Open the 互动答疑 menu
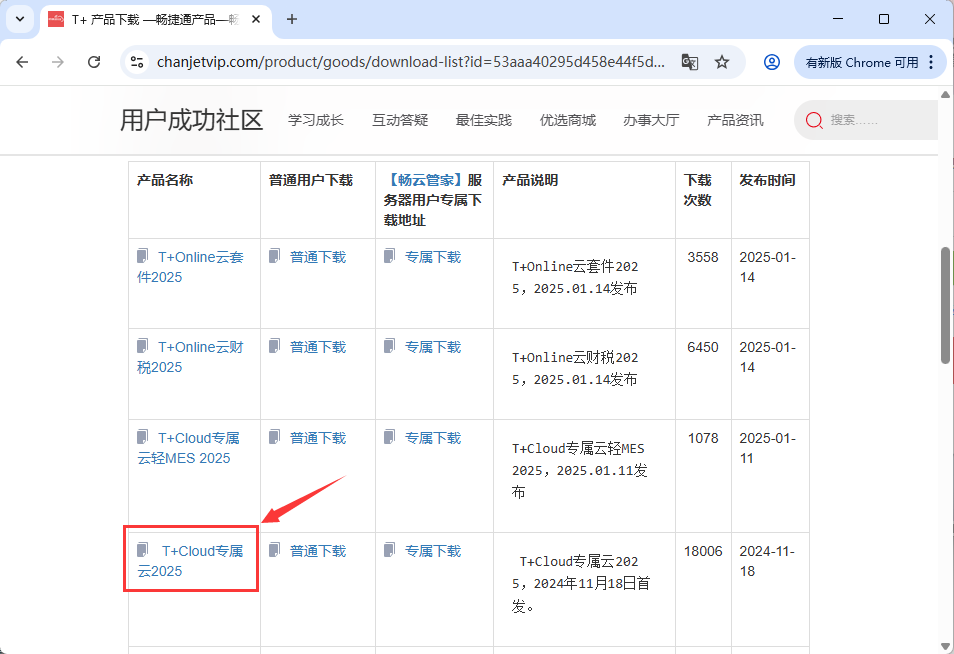The width and height of the screenshot is (954, 654). tap(400, 120)
